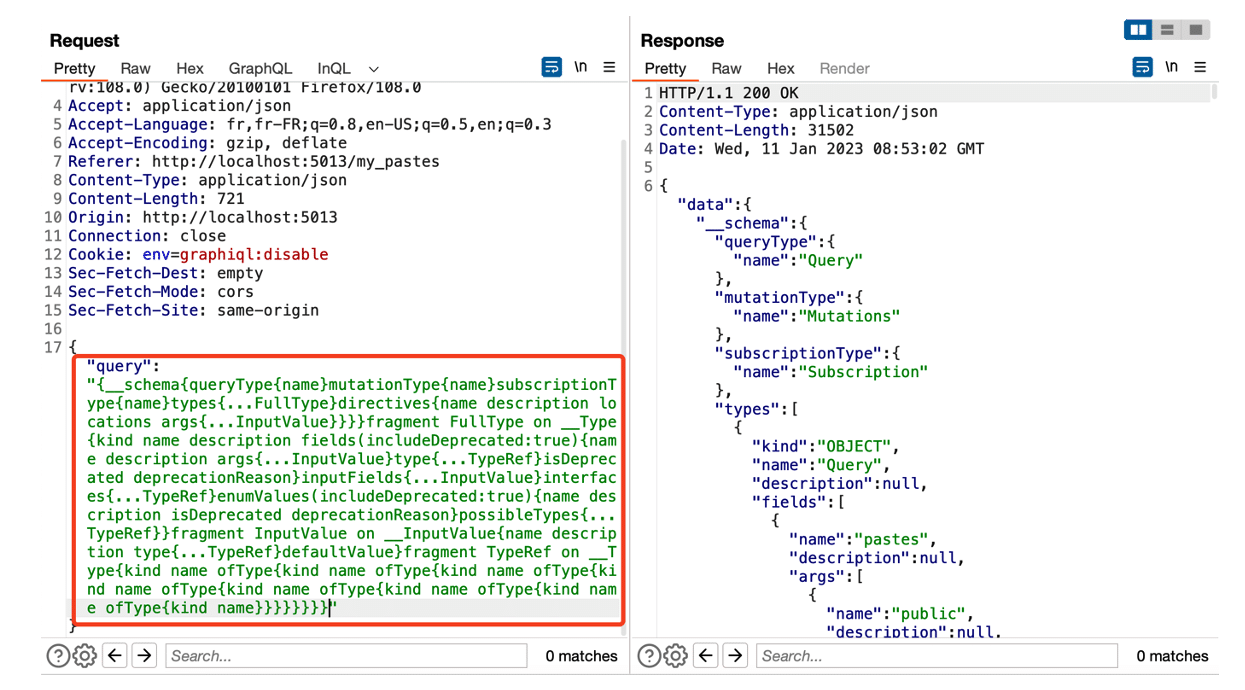Select side-by-side layout view icon
This screenshot has width=1245, height=690.
(1138, 30)
